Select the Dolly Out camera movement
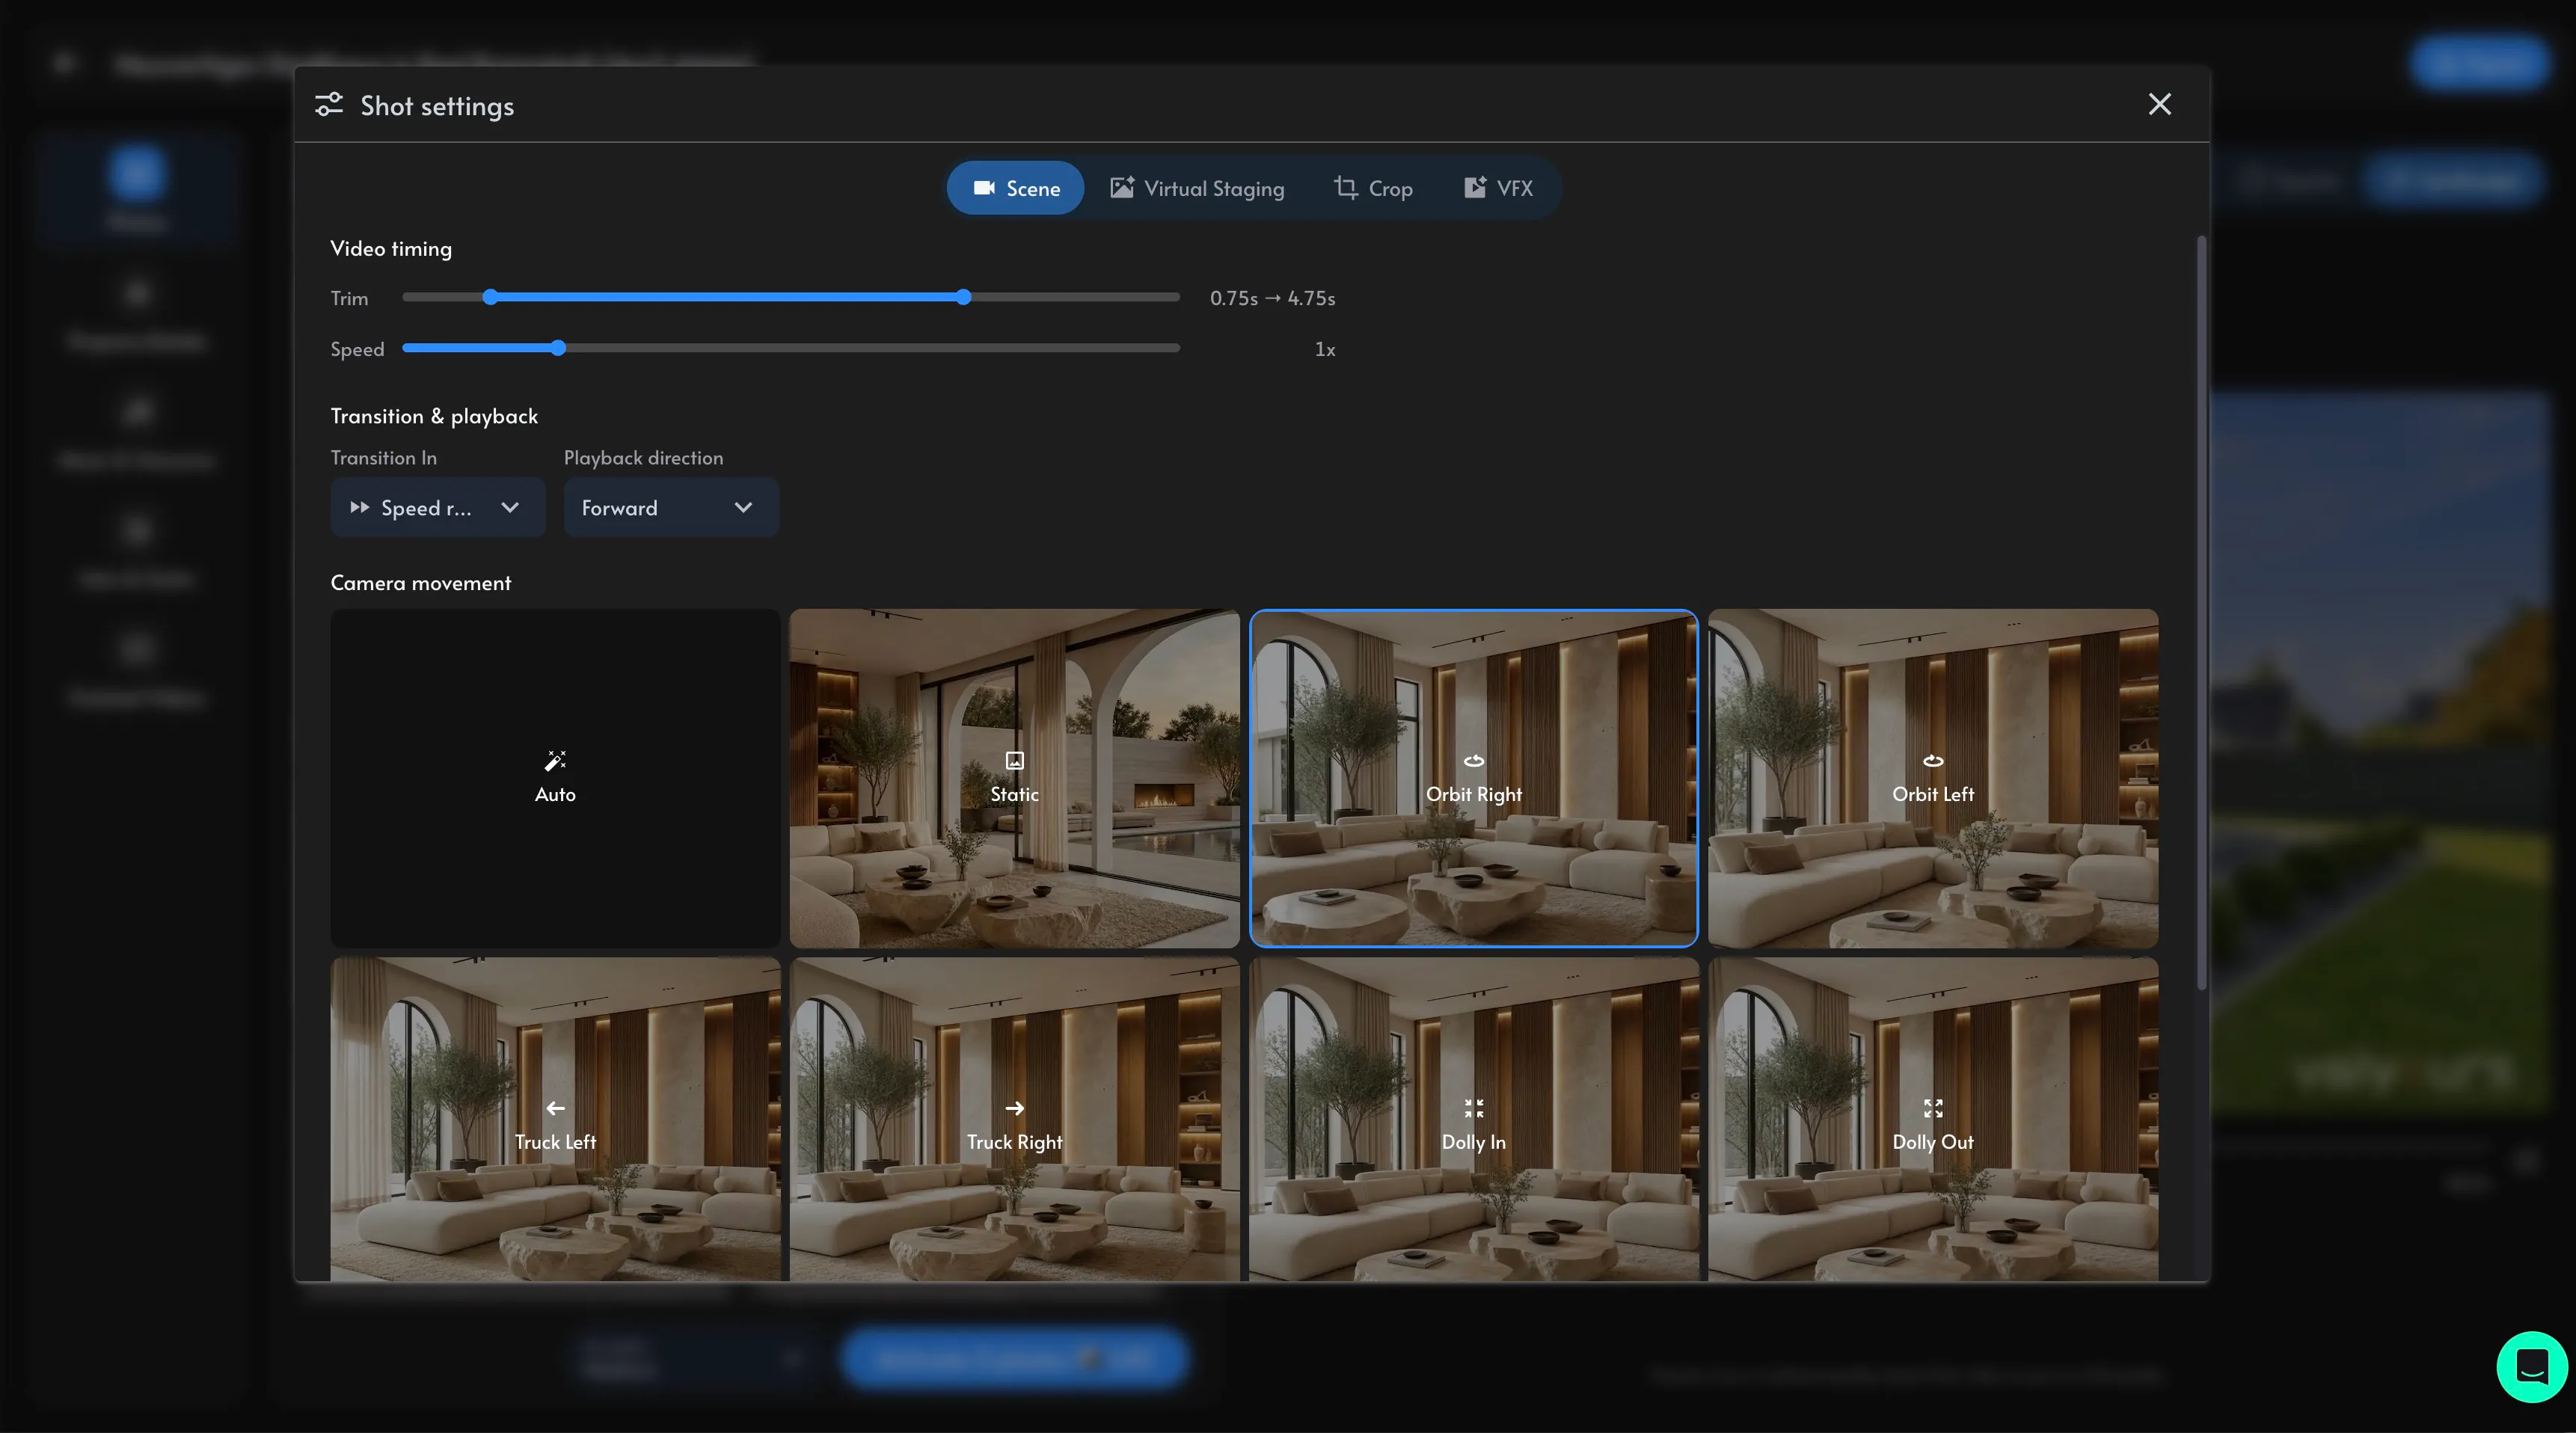The height and width of the screenshot is (1433, 2576). (1932, 1119)
